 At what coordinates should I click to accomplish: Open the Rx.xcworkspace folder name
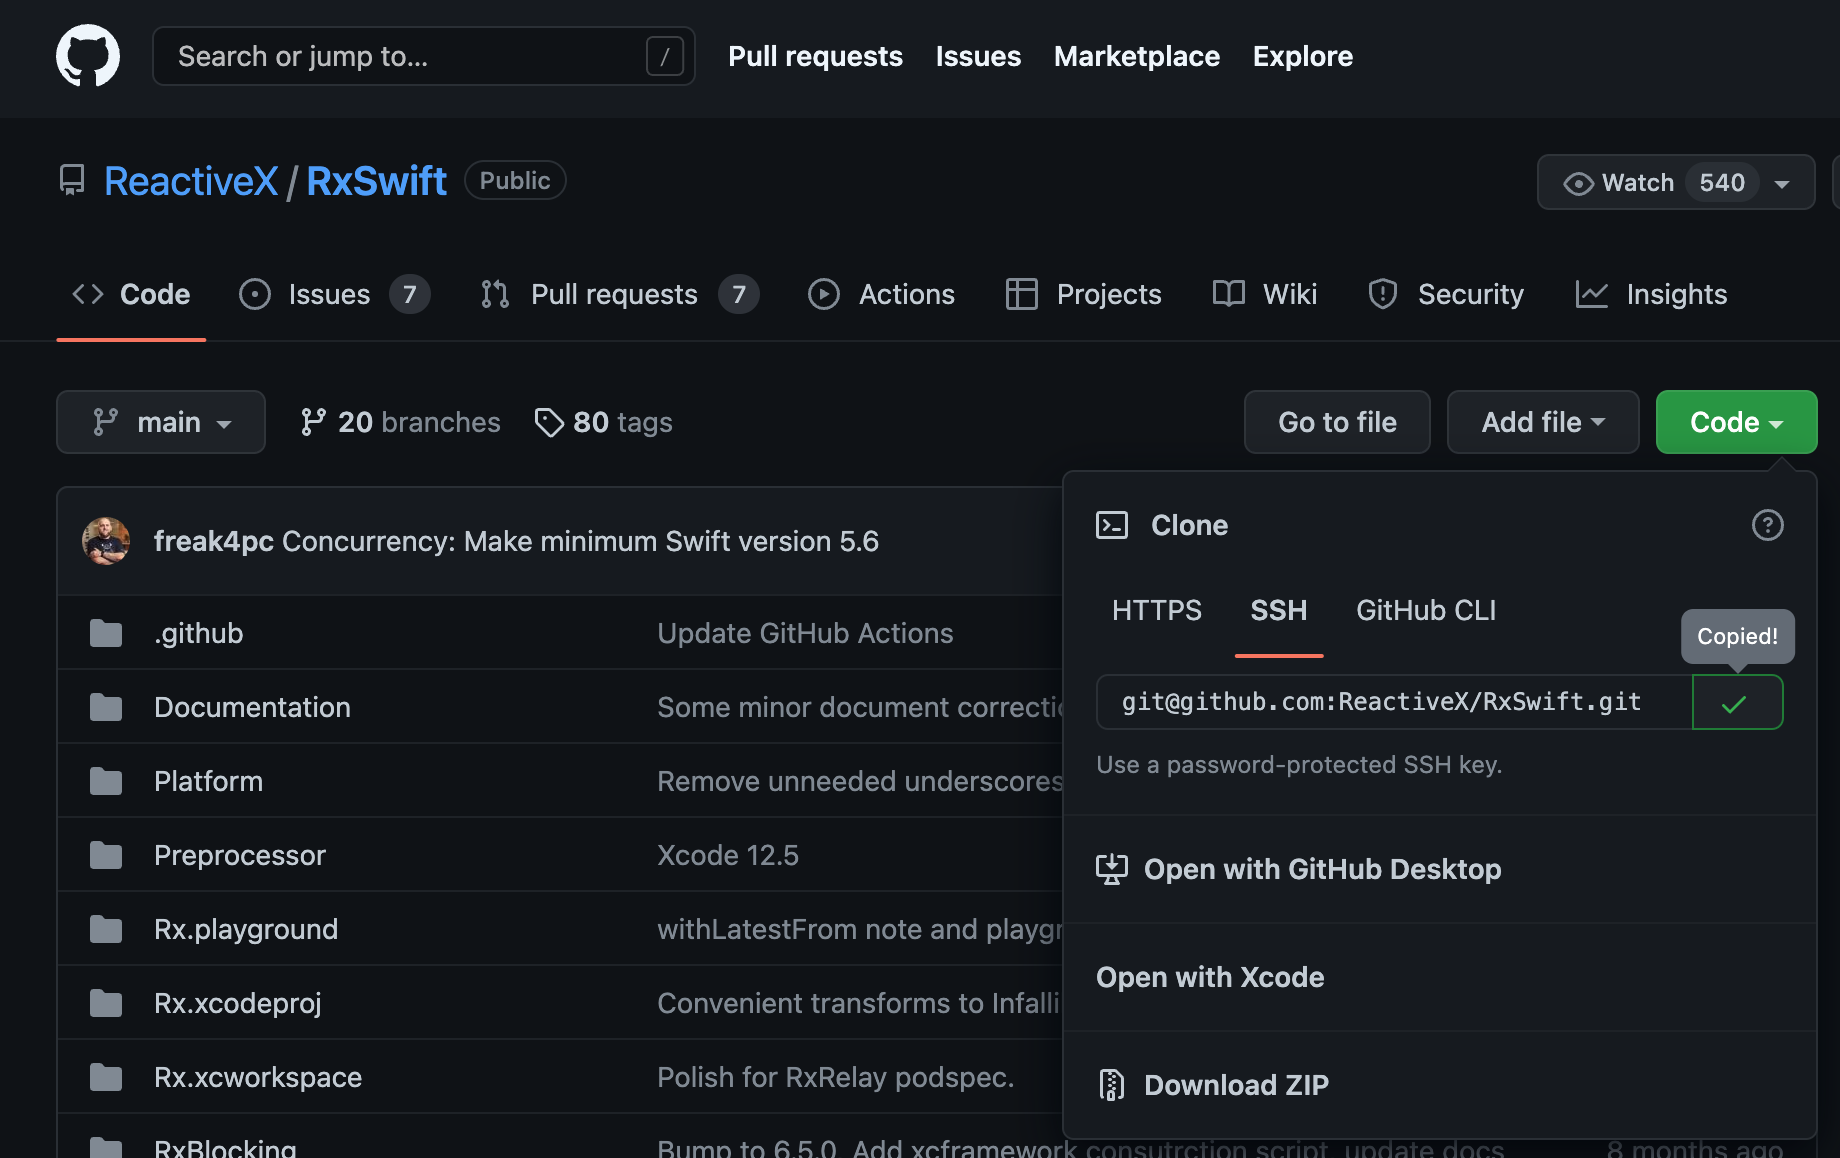coord(258,1077)
